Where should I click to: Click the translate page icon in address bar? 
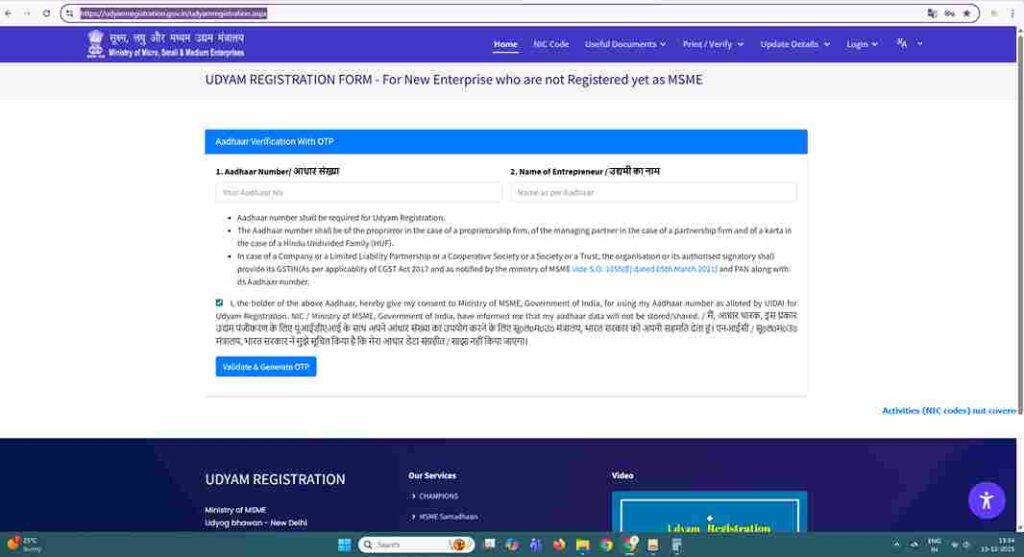[x=932, y=13]
